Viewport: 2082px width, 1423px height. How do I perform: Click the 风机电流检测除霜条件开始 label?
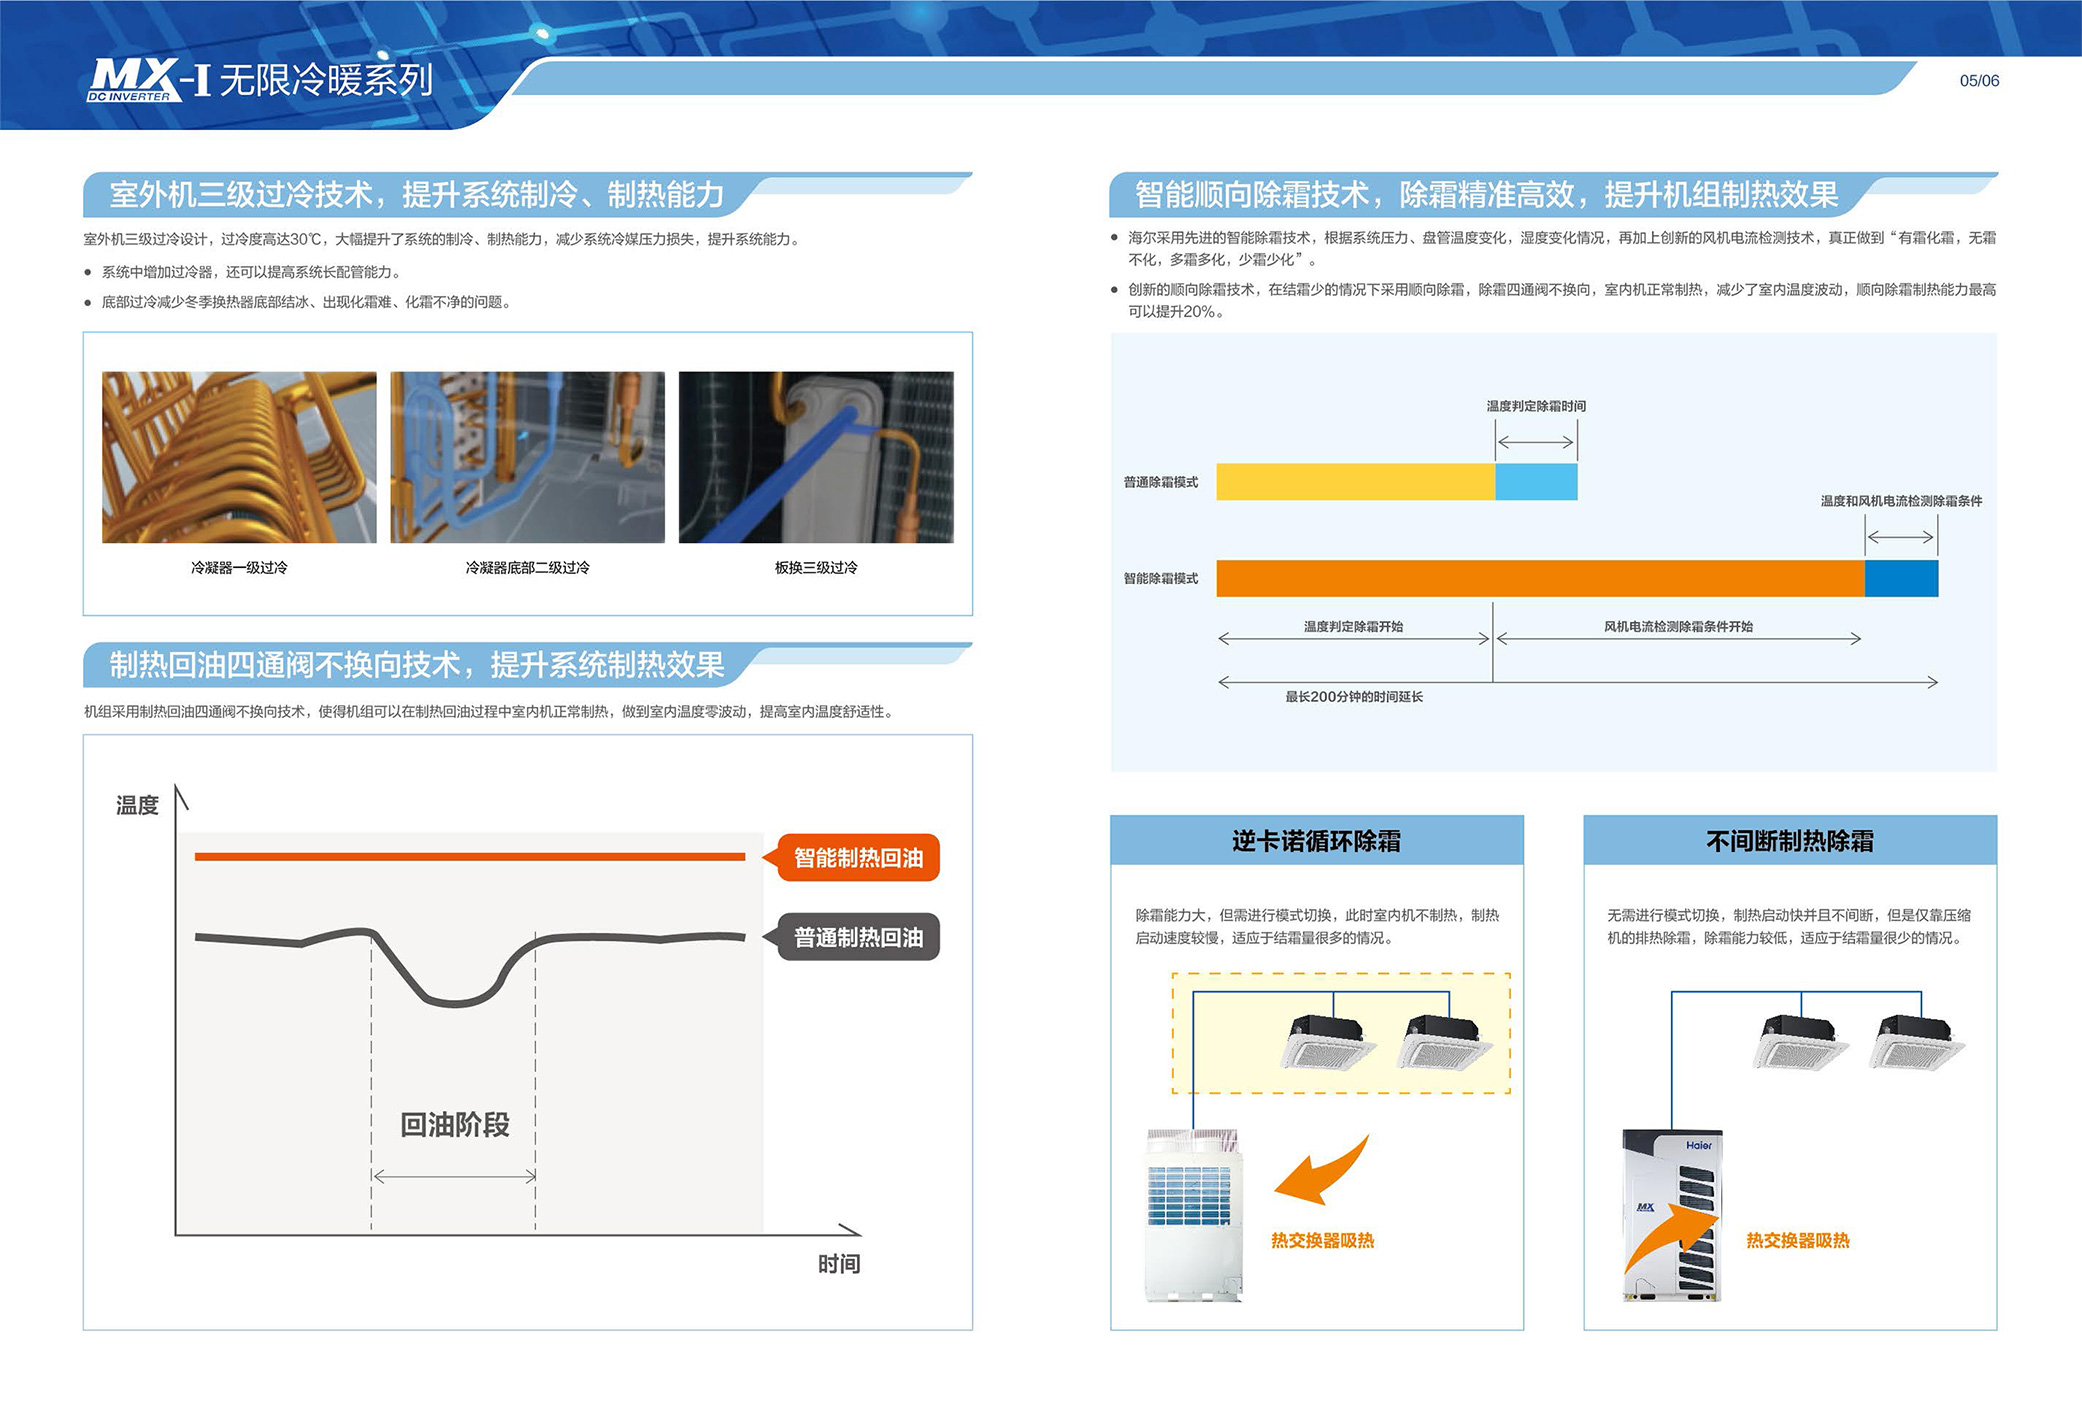coord(1678,626)
